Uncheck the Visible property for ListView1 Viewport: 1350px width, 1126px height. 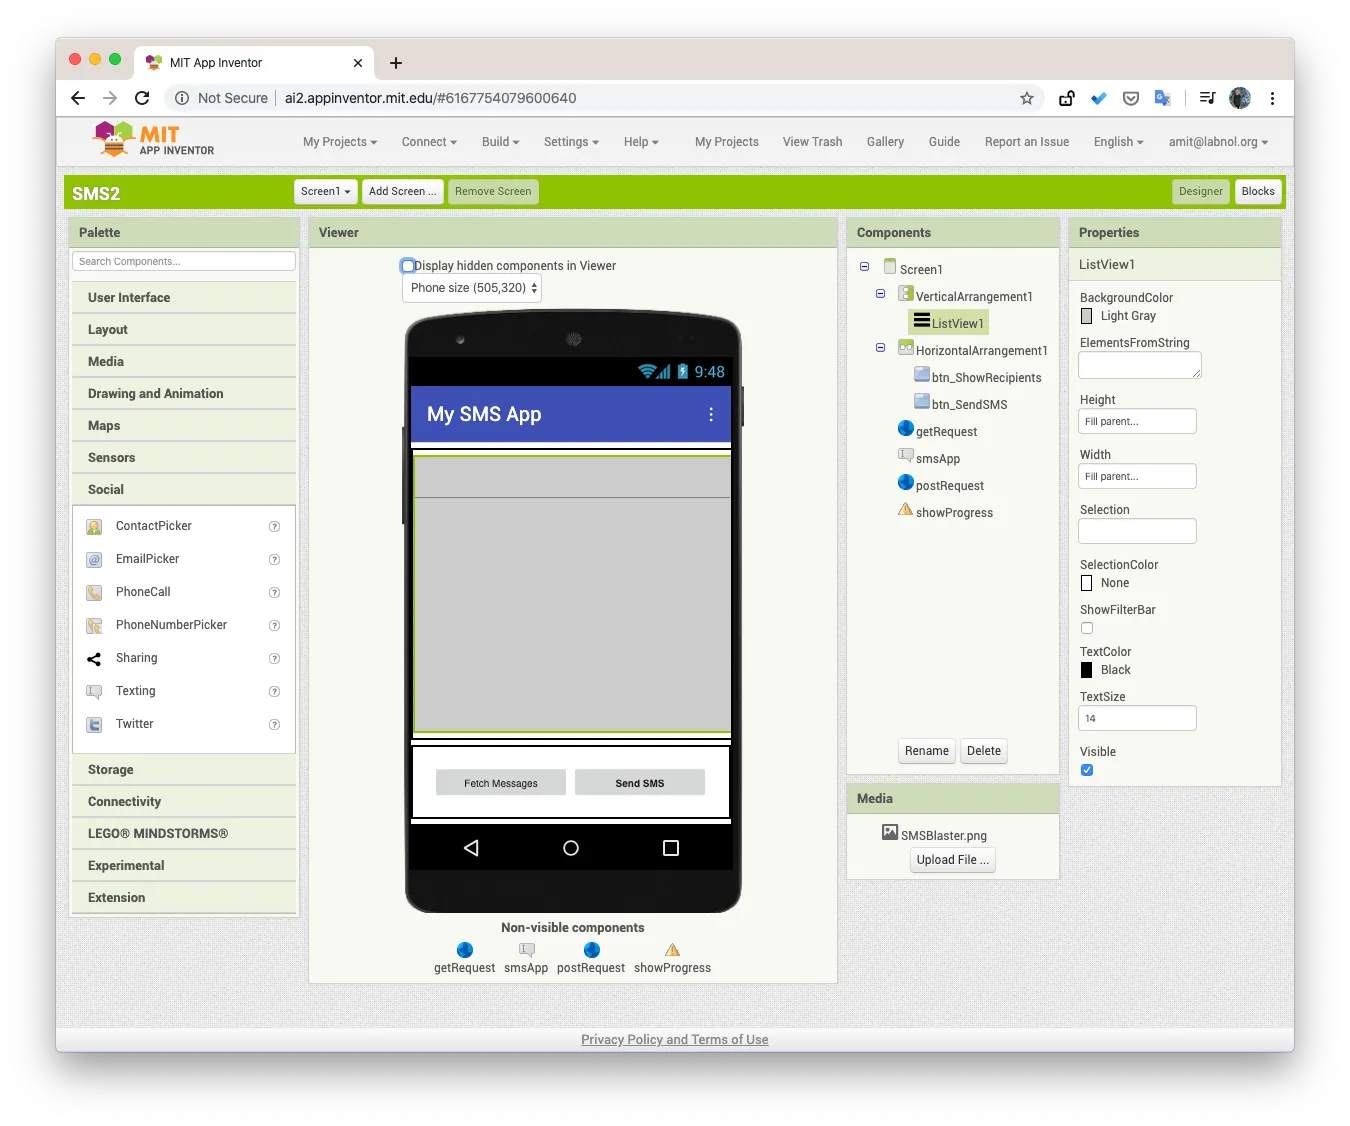pyautogui.click(x=1086, y=769)
